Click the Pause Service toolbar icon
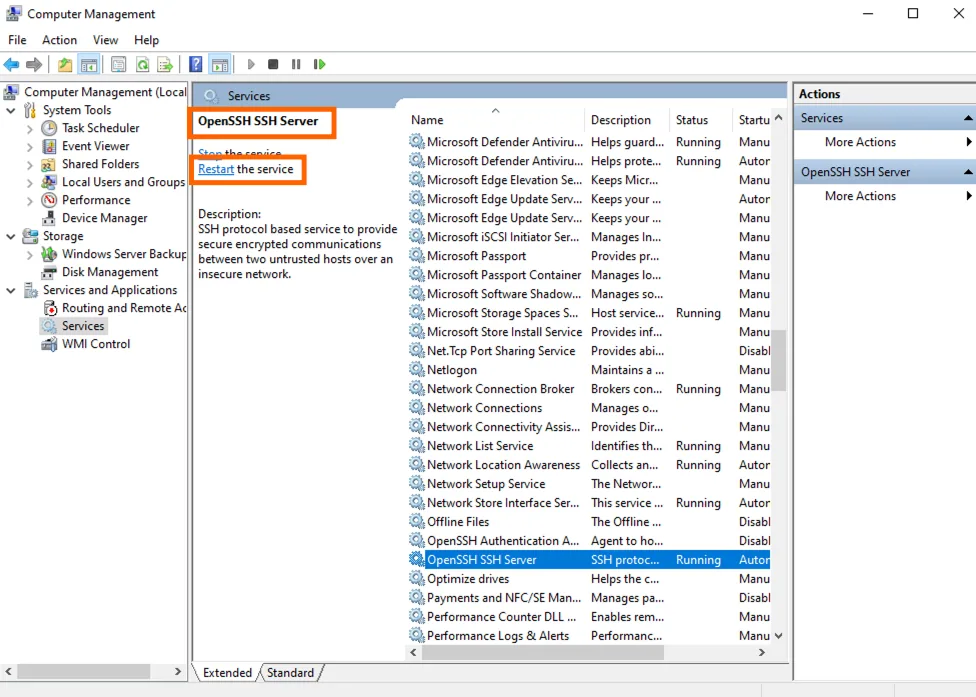This screenshot has width=976, height=697. (x=296, y=64)
